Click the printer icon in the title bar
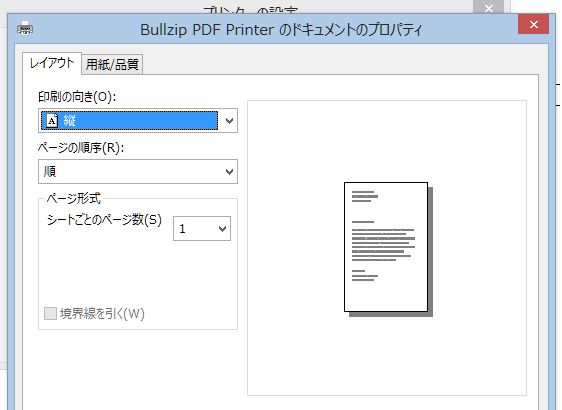The image size is (562, 410). (x=25, y=28)
